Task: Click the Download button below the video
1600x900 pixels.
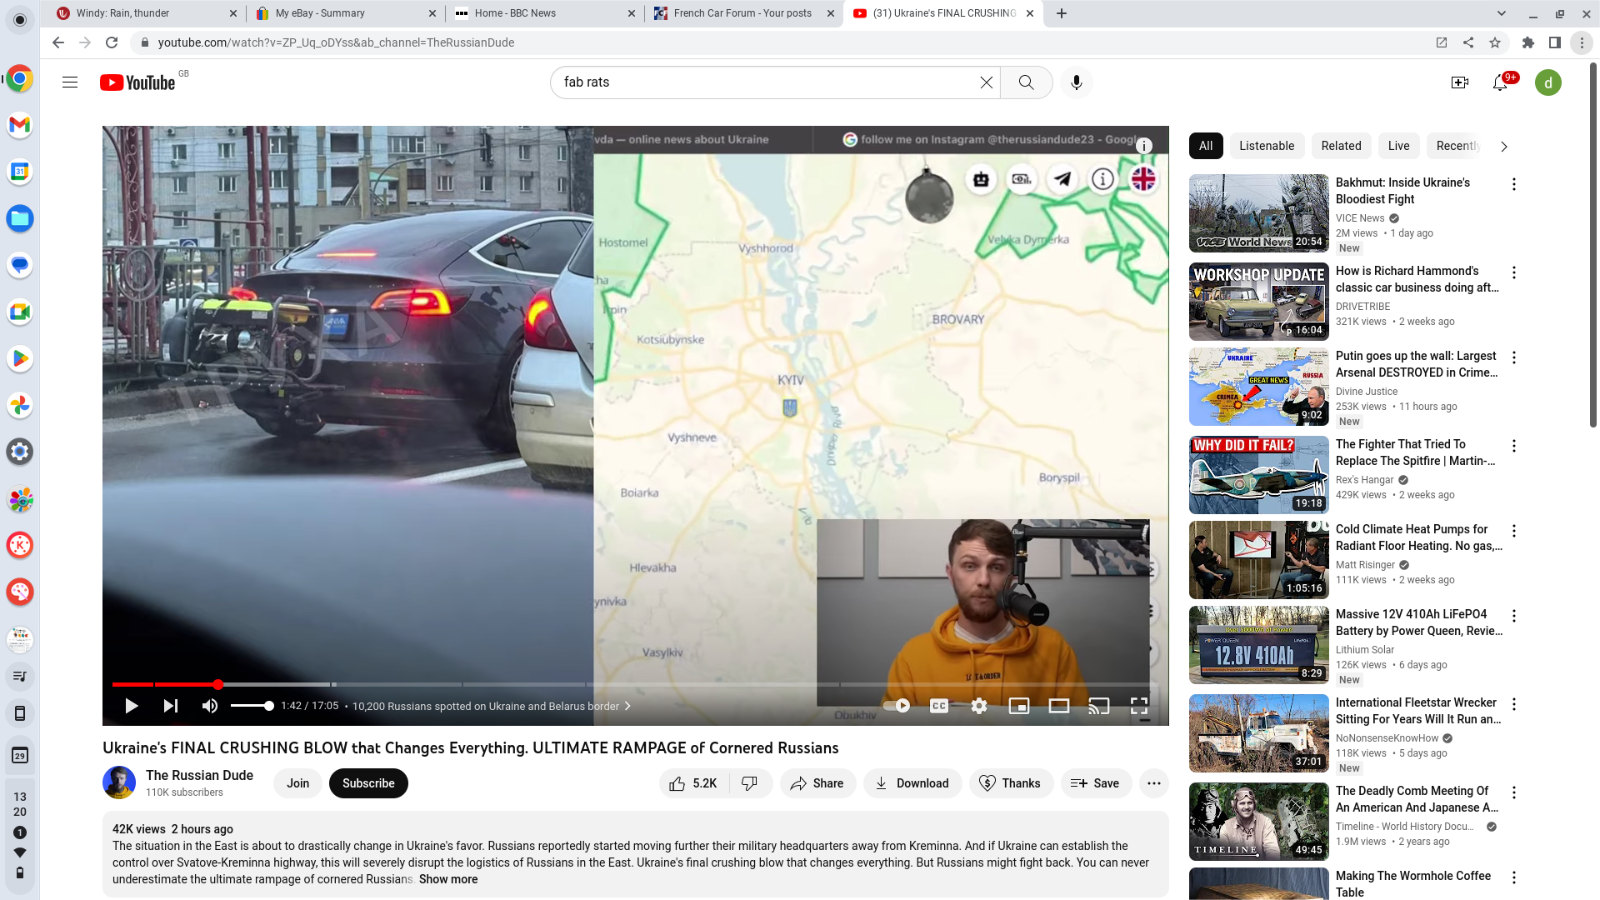Action: (x=912, y=783)
